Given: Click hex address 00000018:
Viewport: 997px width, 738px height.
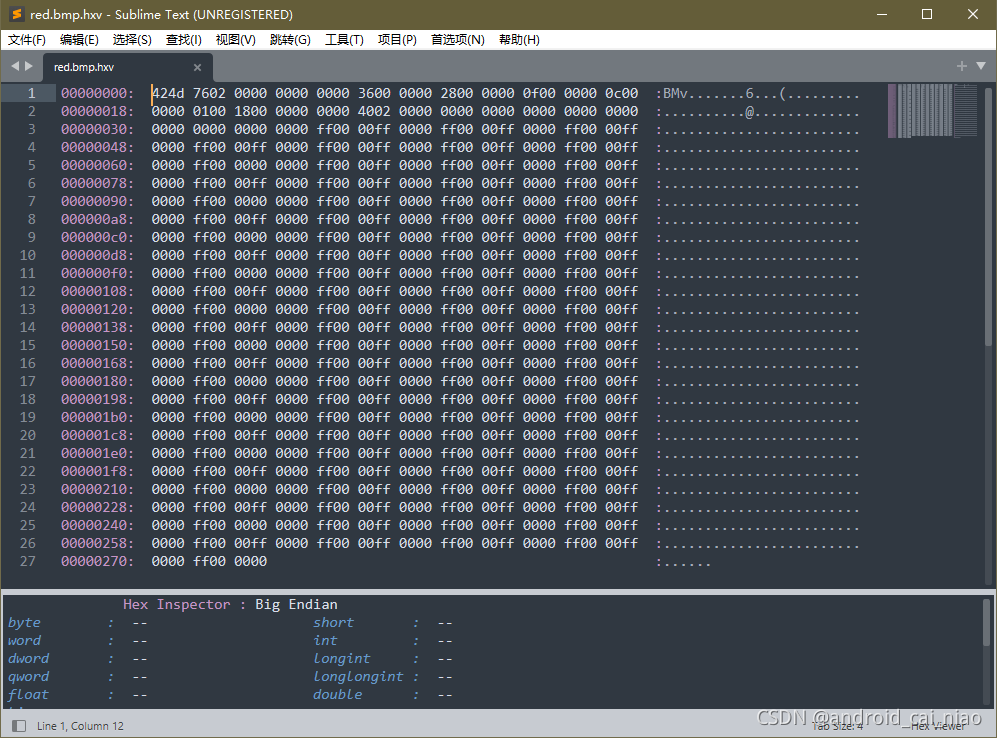Looking at the screenshot, I should tap(97, 111).
